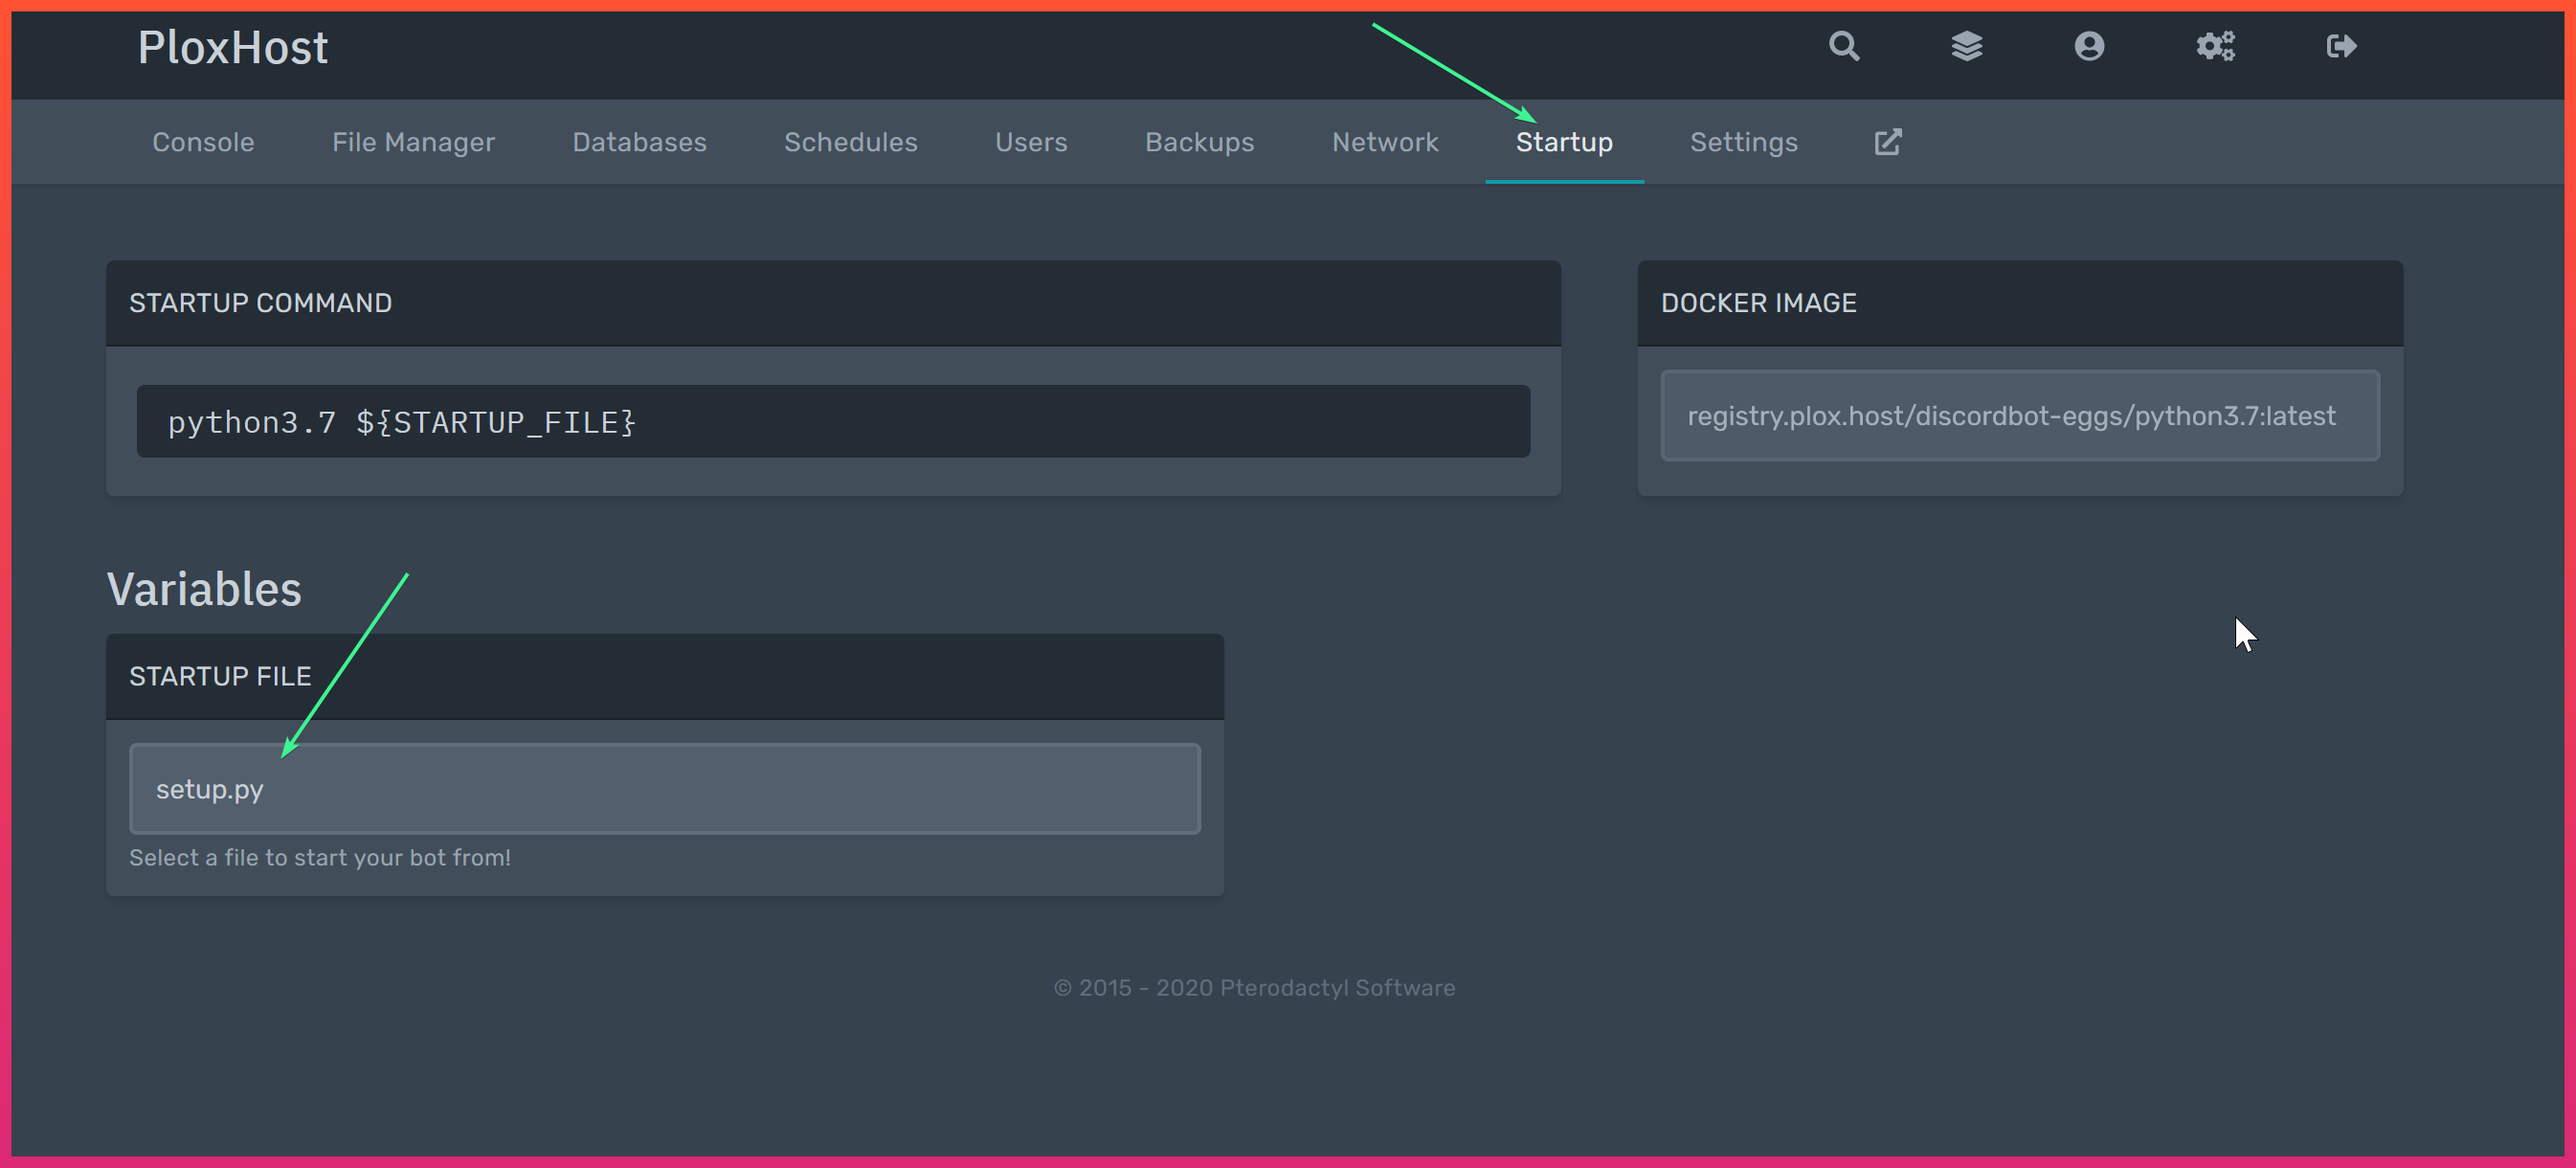Open the Users section tab
The width and height of the screenshot is (2576, 1168).
[1032, 142]
